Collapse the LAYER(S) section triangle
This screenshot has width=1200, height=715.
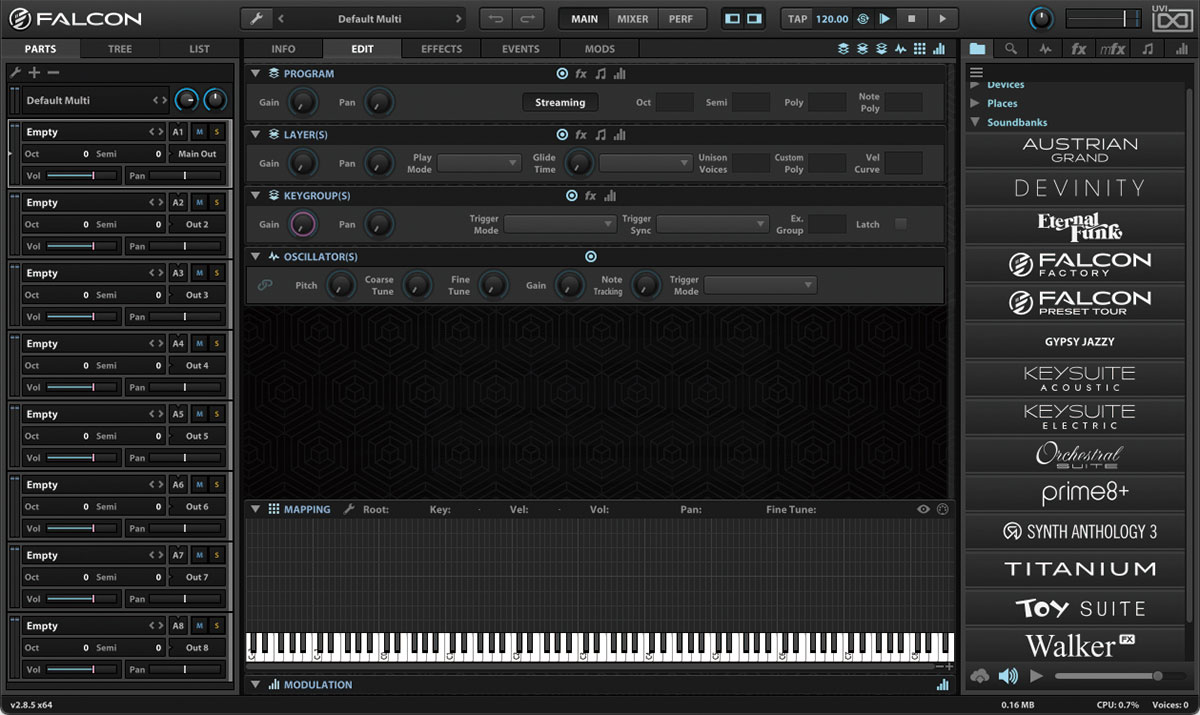[x=256, y=135]
